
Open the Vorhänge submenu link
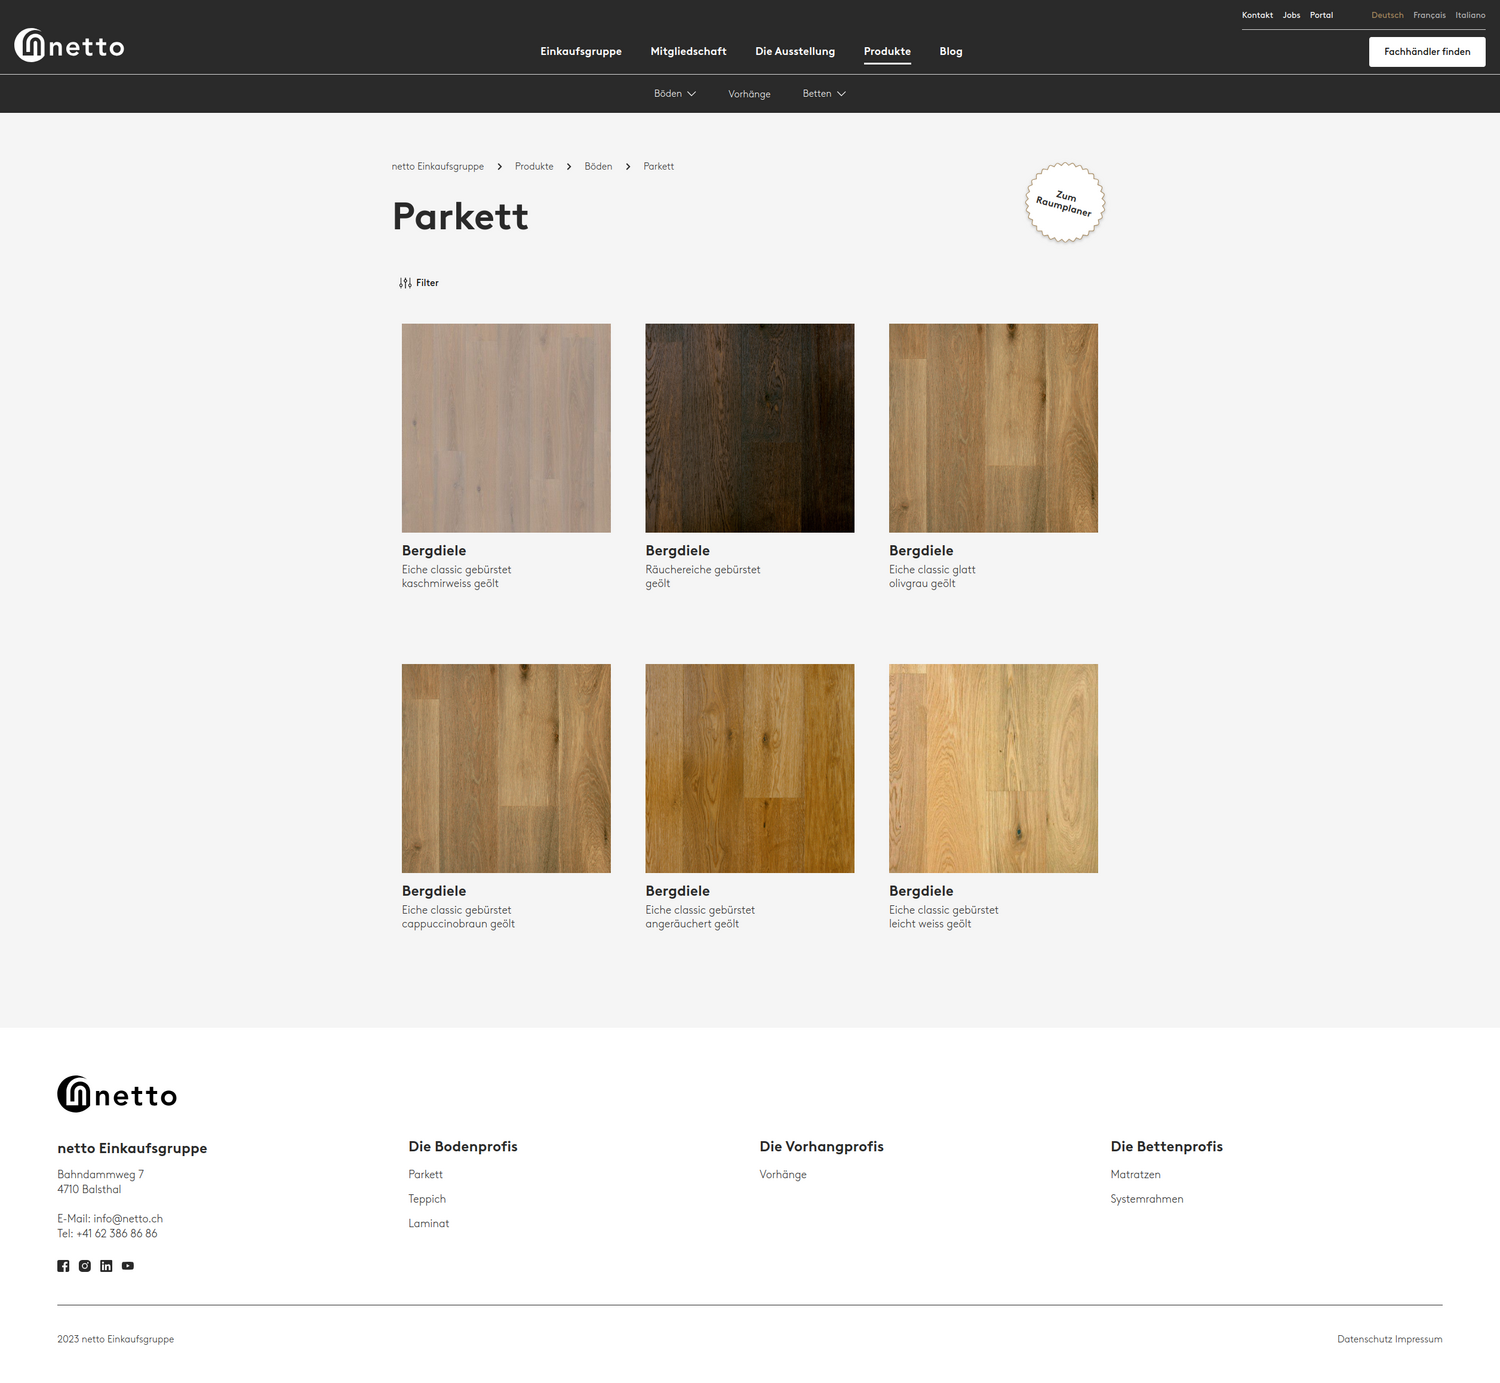click(749, 94)
